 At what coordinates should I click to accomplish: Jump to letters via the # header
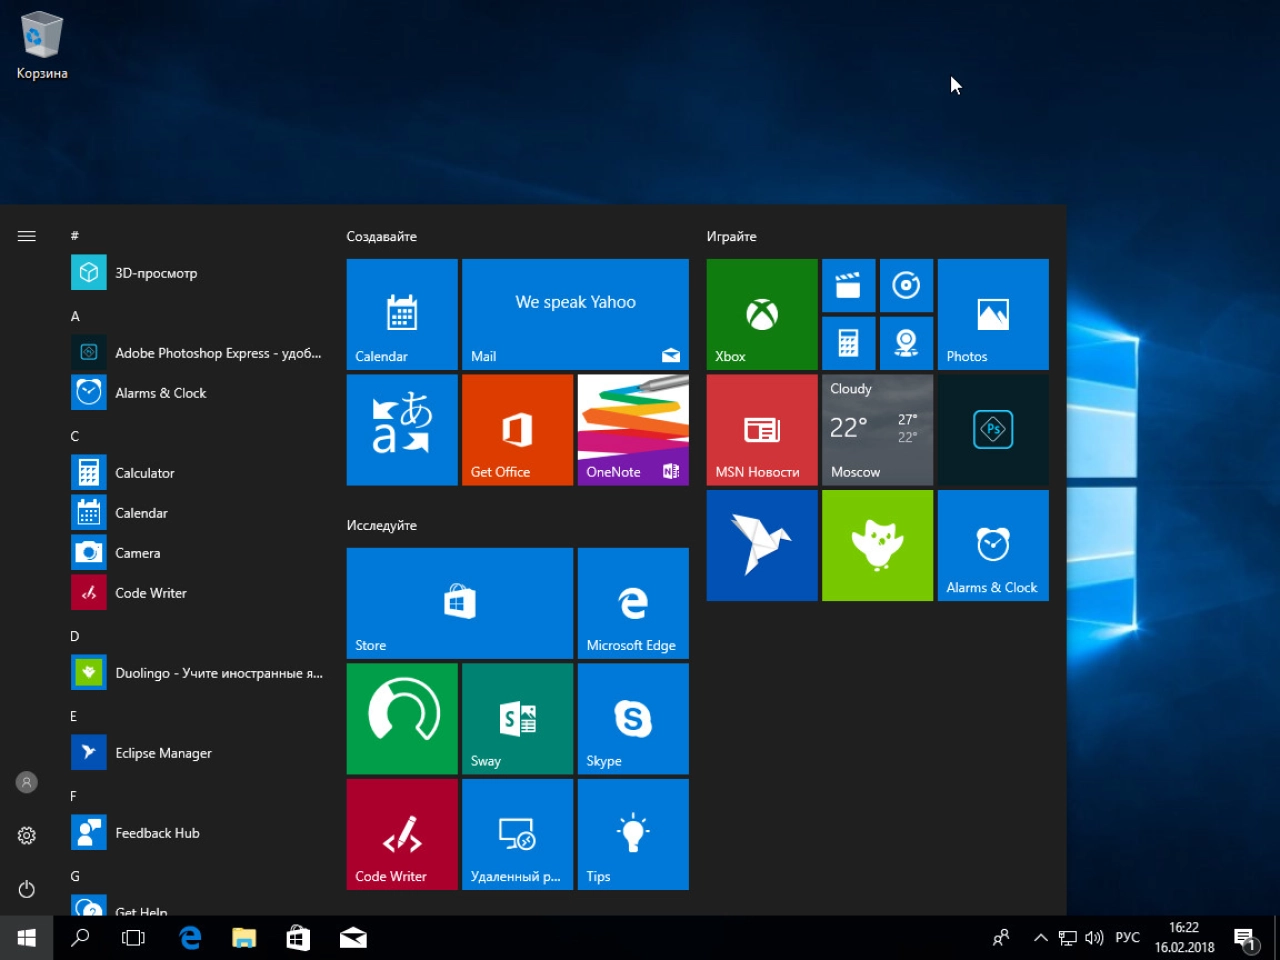[x=74, y=236]
